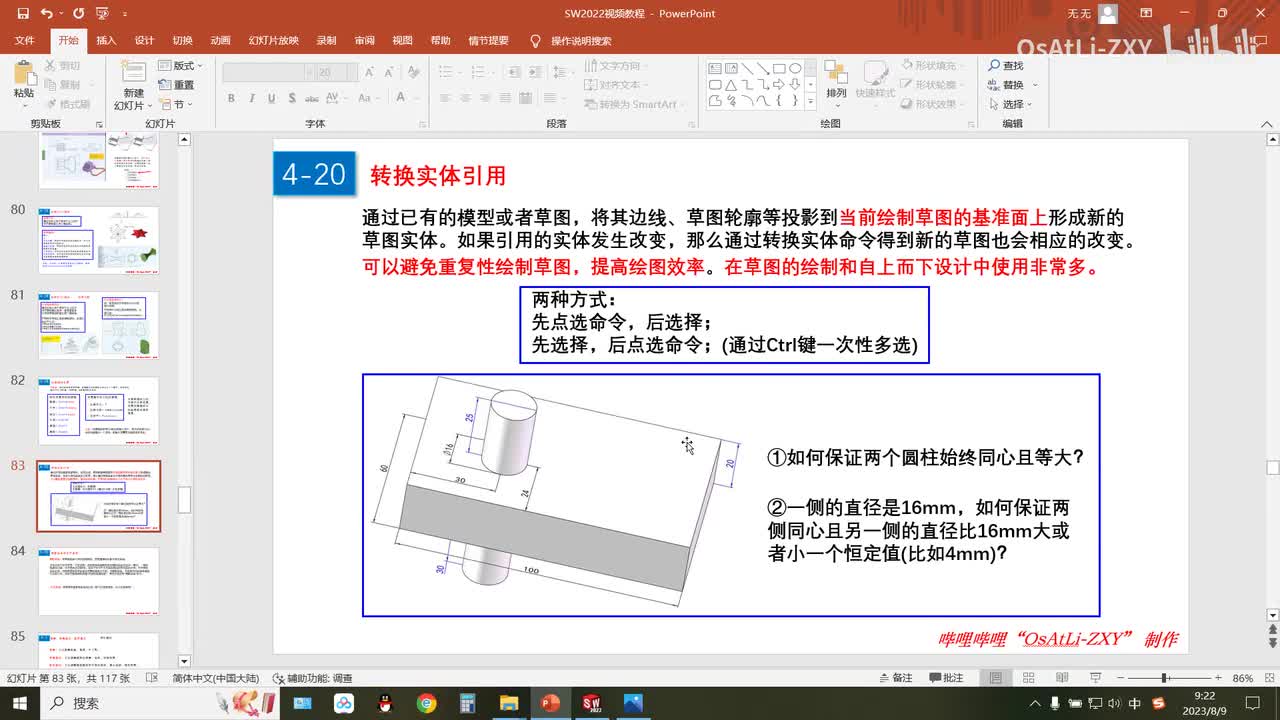This screenshot has height=720, width=1280.
Task: Toggle 备注 notes pane in status bar
Action: 894,678
